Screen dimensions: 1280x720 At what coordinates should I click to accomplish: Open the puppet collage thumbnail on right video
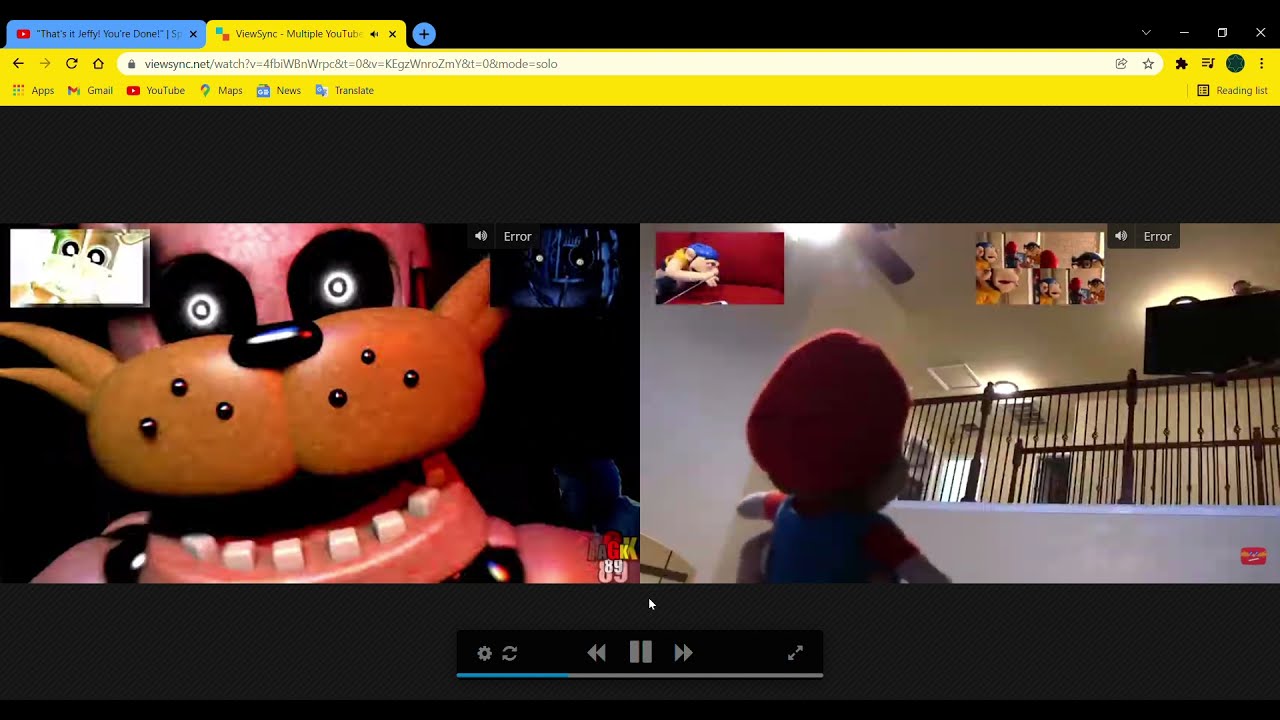point(1040,268)
